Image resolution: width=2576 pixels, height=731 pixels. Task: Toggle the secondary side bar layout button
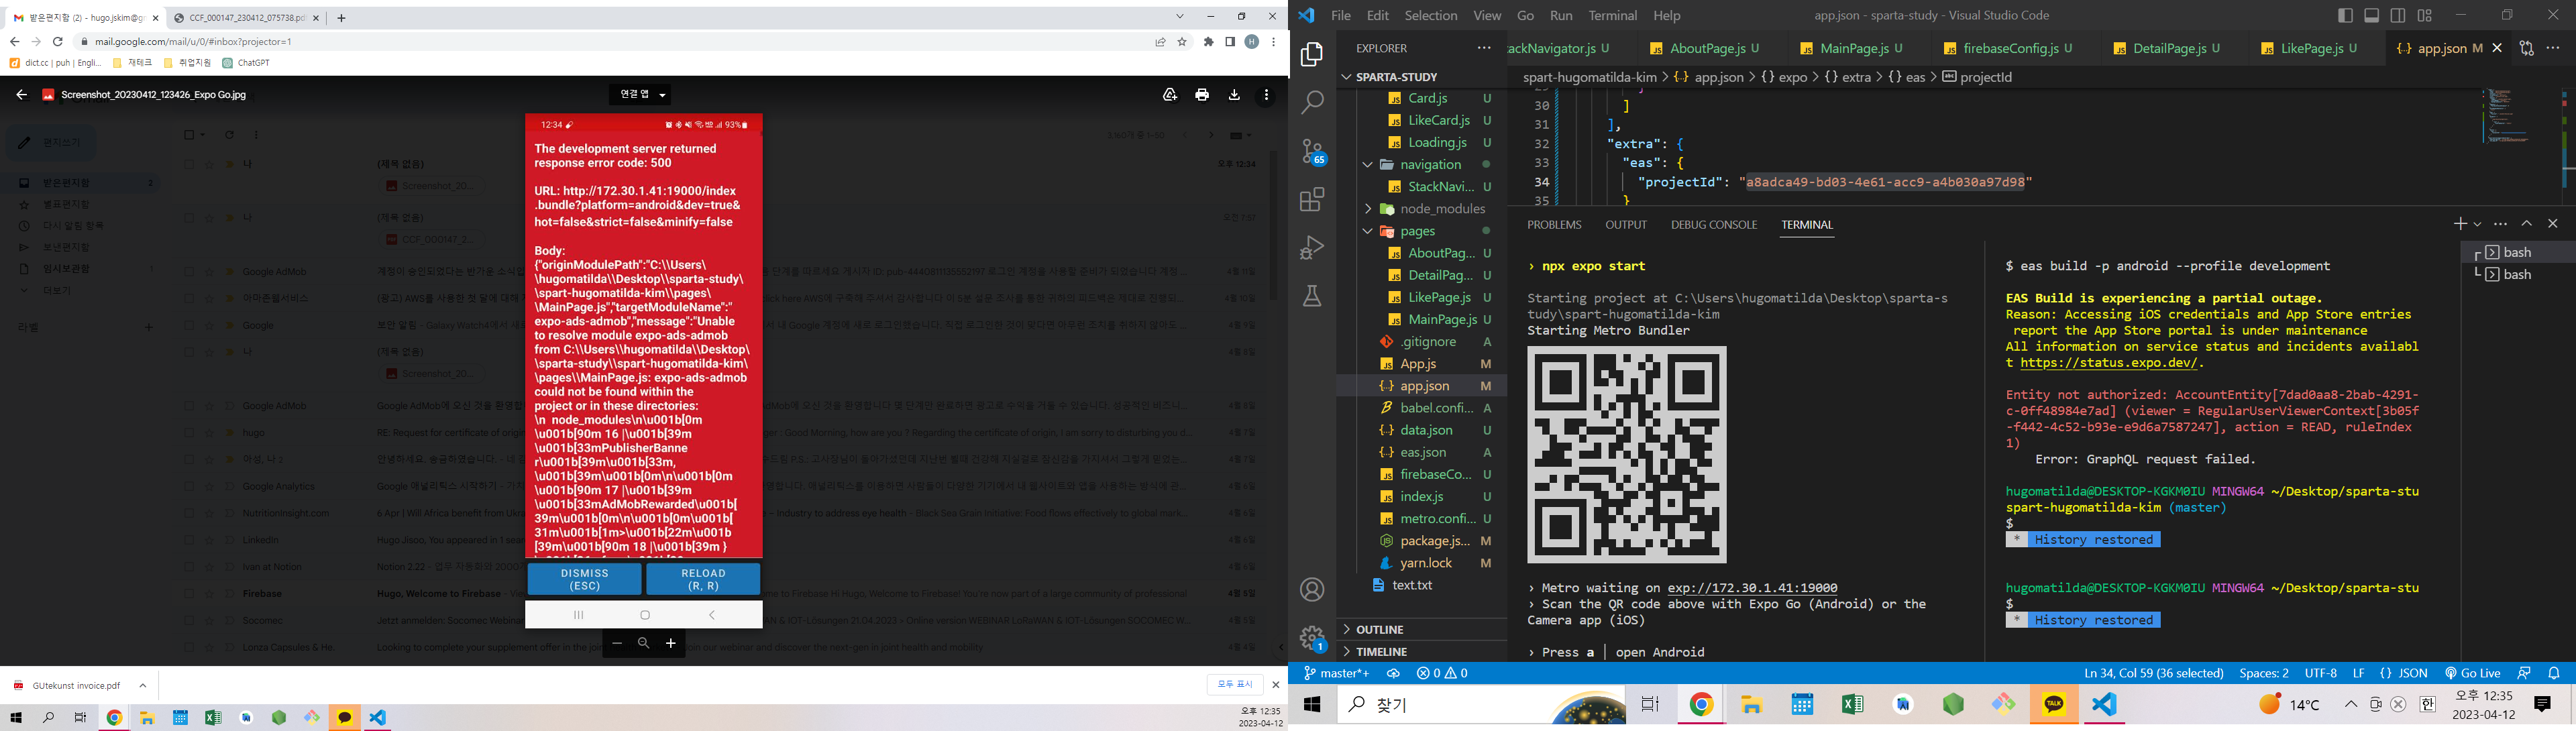coord(2398,15)
